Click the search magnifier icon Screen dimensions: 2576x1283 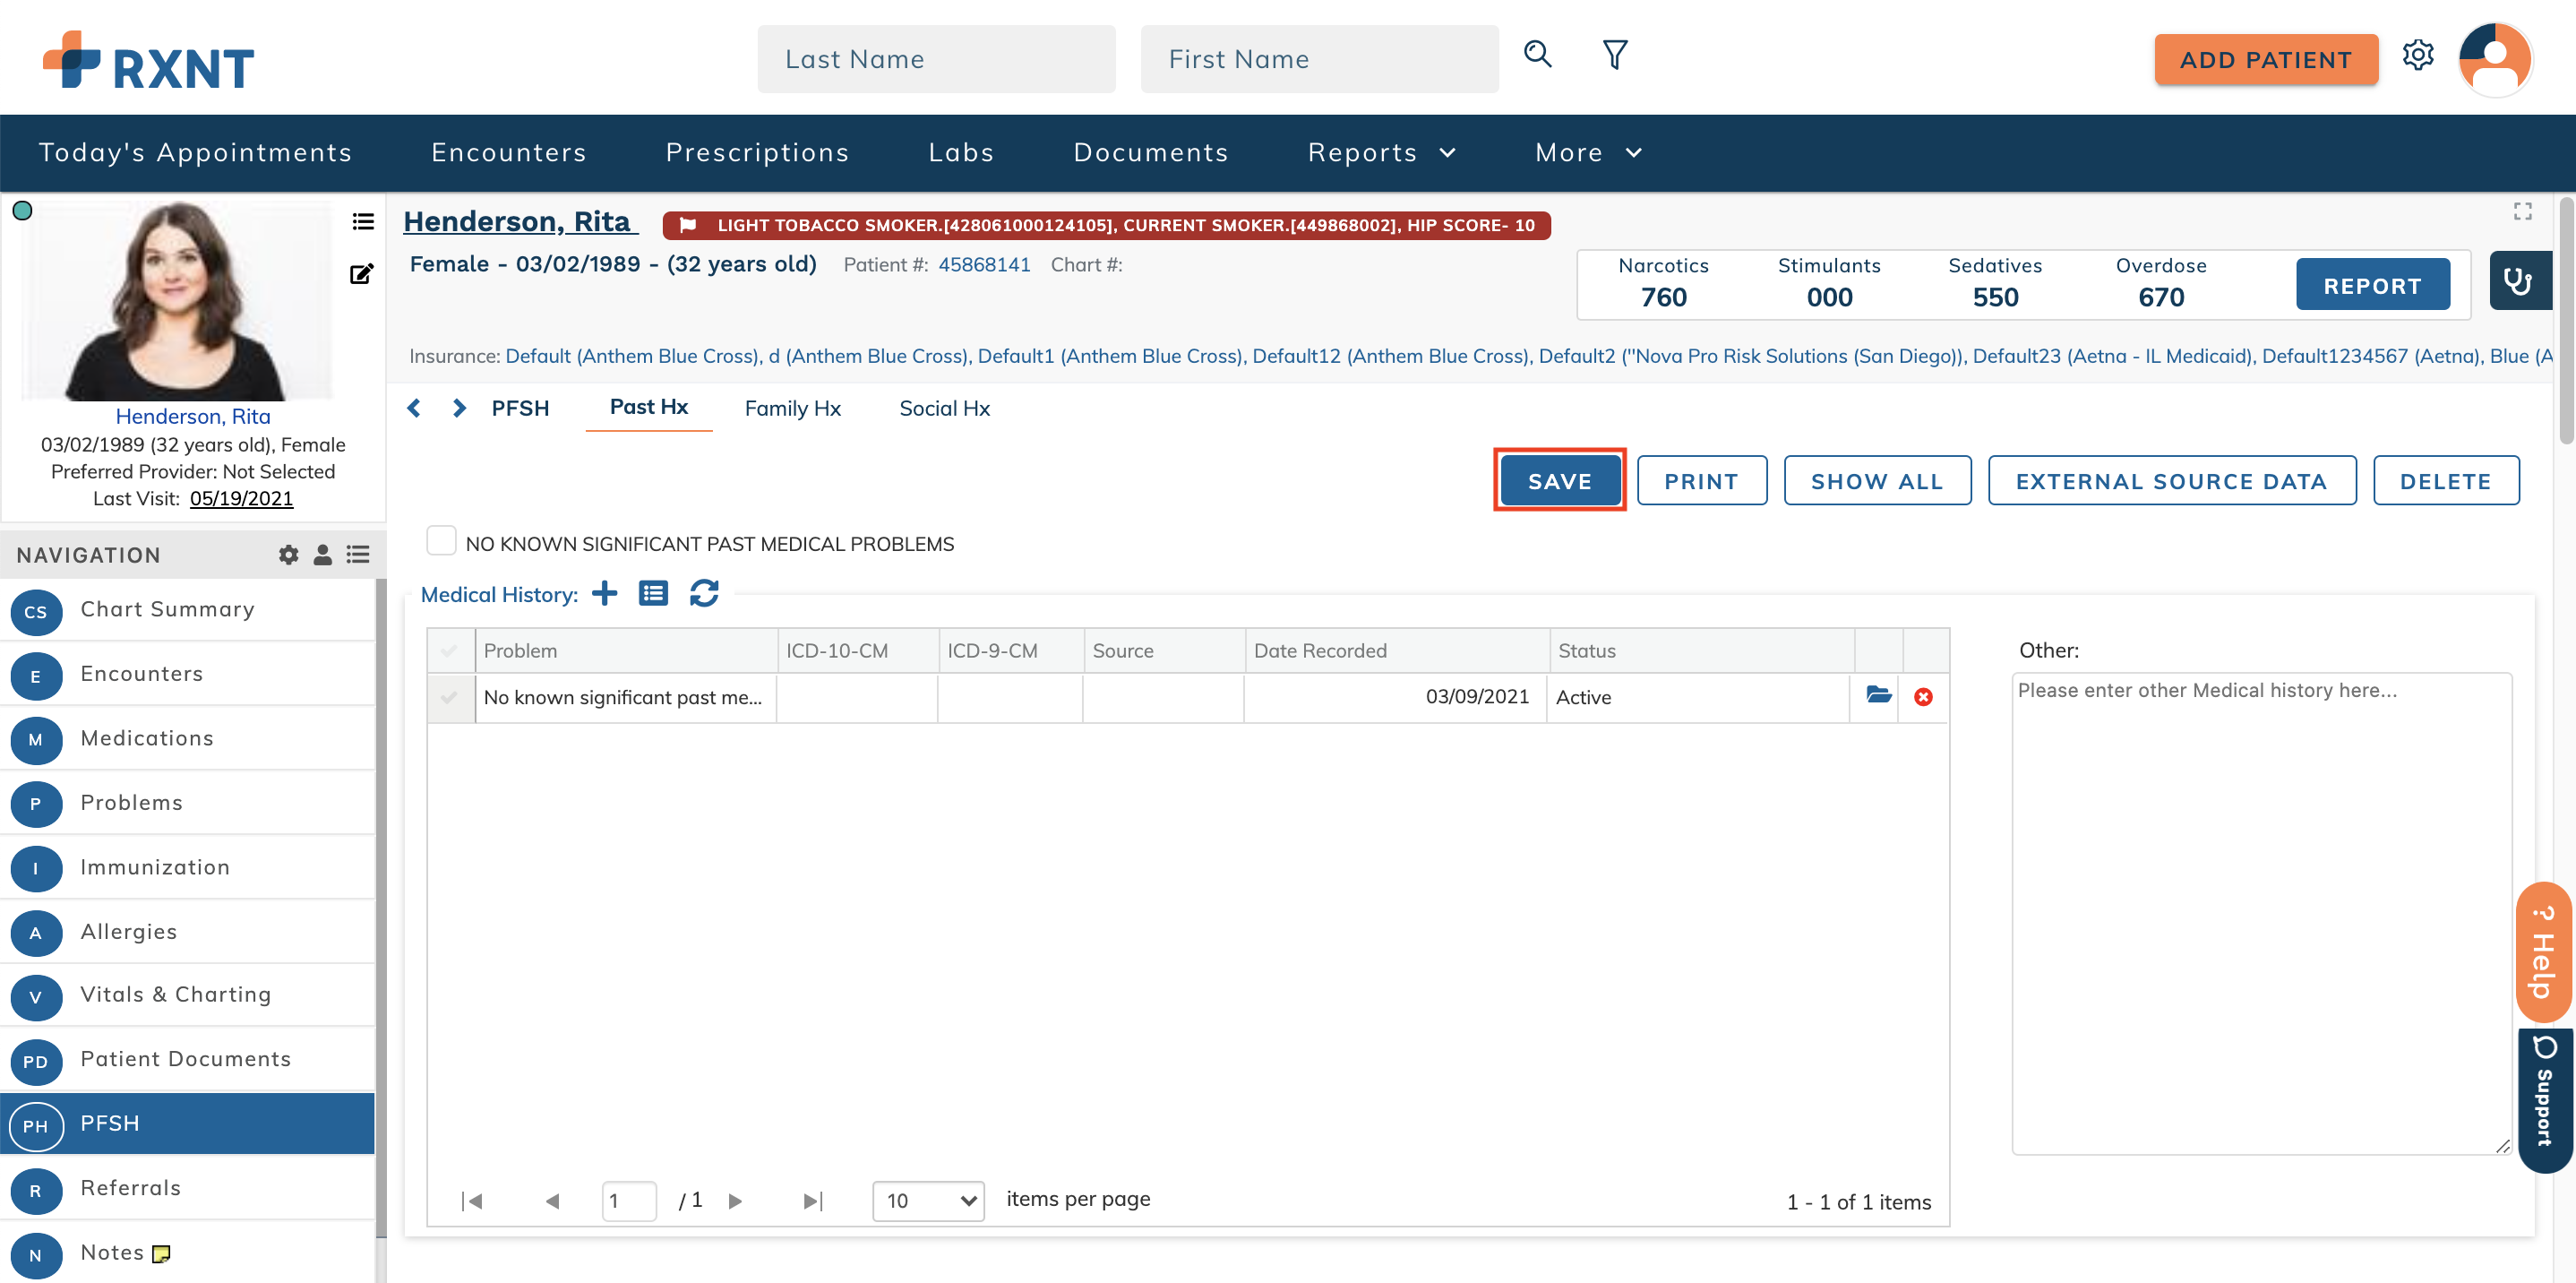(1537, 55)
